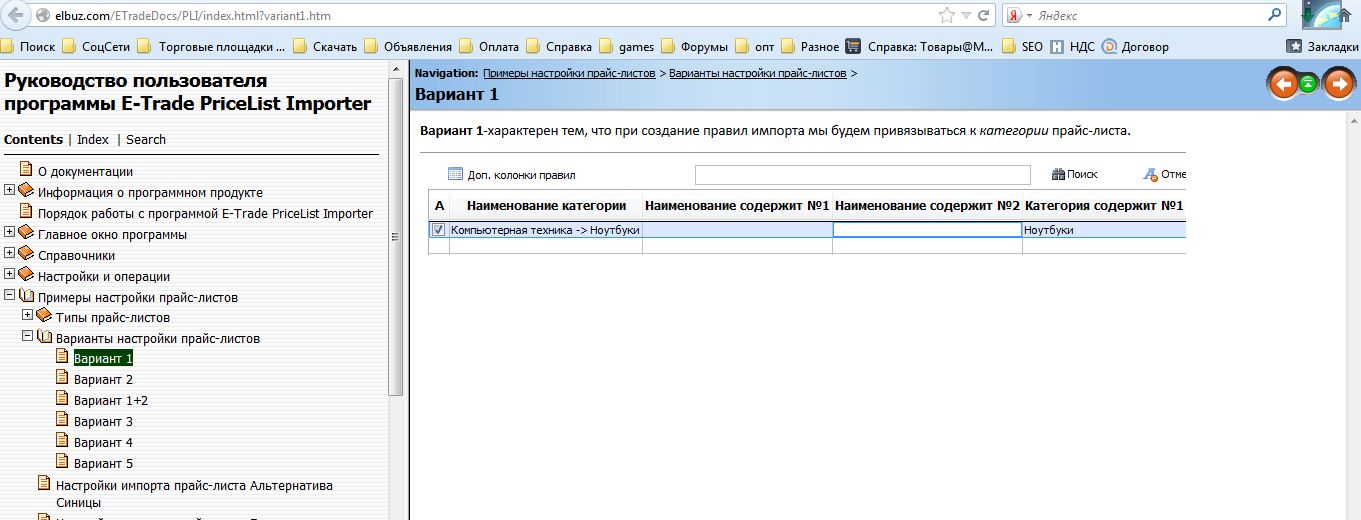The height and width of the screenshot is (520, 1361).
Task: Click the magnifier in Yandex search box
Action: click(x=1274, y=15)
